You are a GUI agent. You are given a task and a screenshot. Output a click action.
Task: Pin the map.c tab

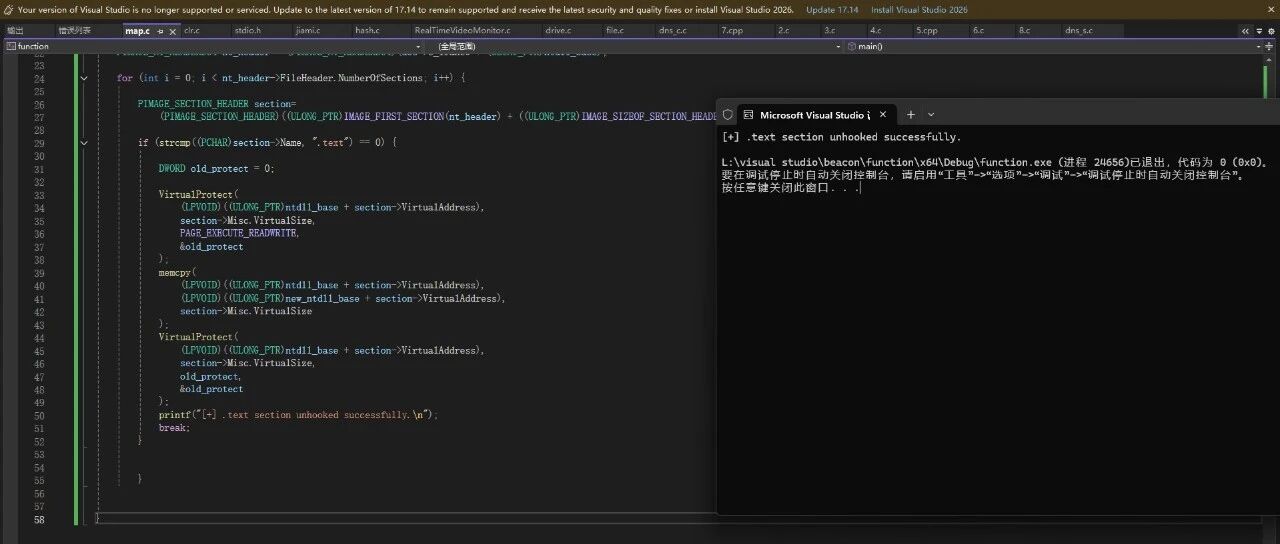point(158,31)
